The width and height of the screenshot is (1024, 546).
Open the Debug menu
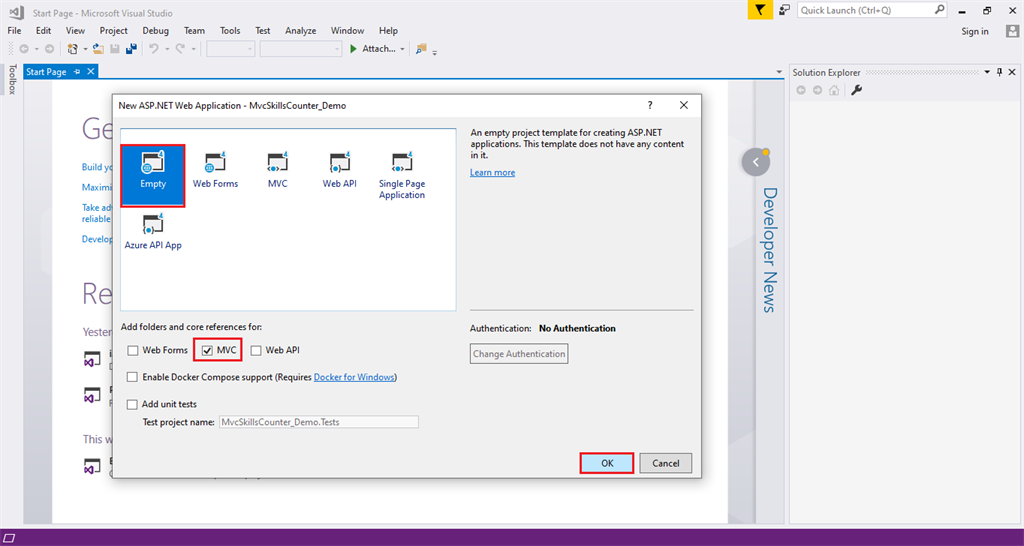(x=155, y=31)
